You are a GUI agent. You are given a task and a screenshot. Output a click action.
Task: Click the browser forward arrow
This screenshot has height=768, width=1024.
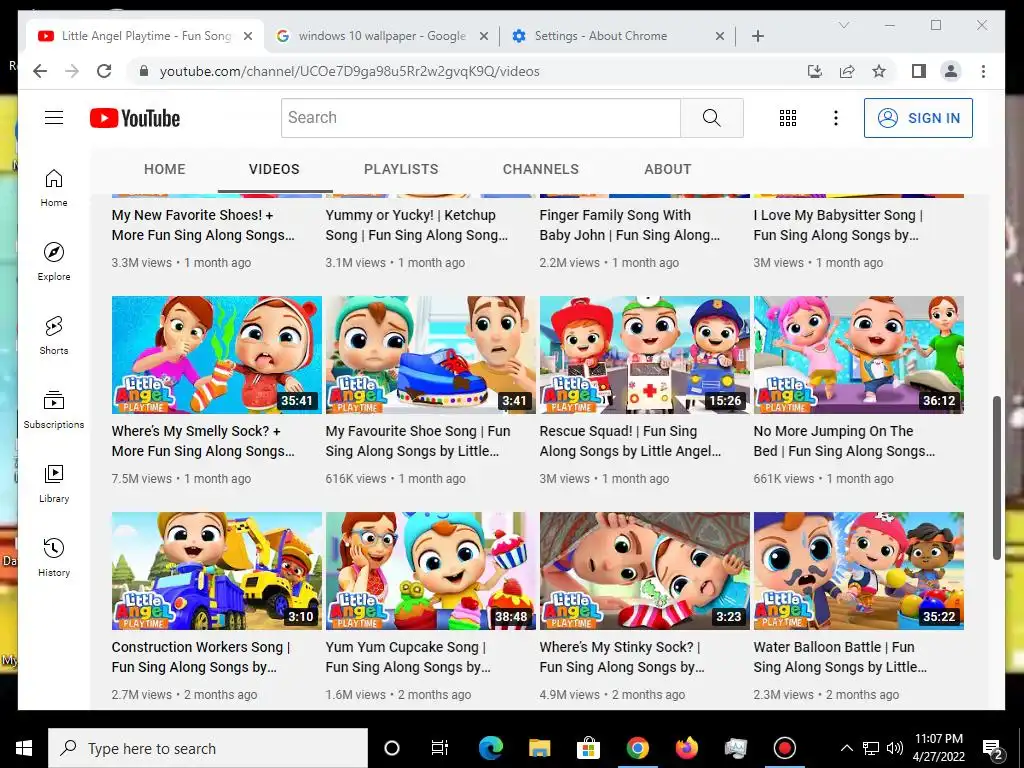click(72, 71)
